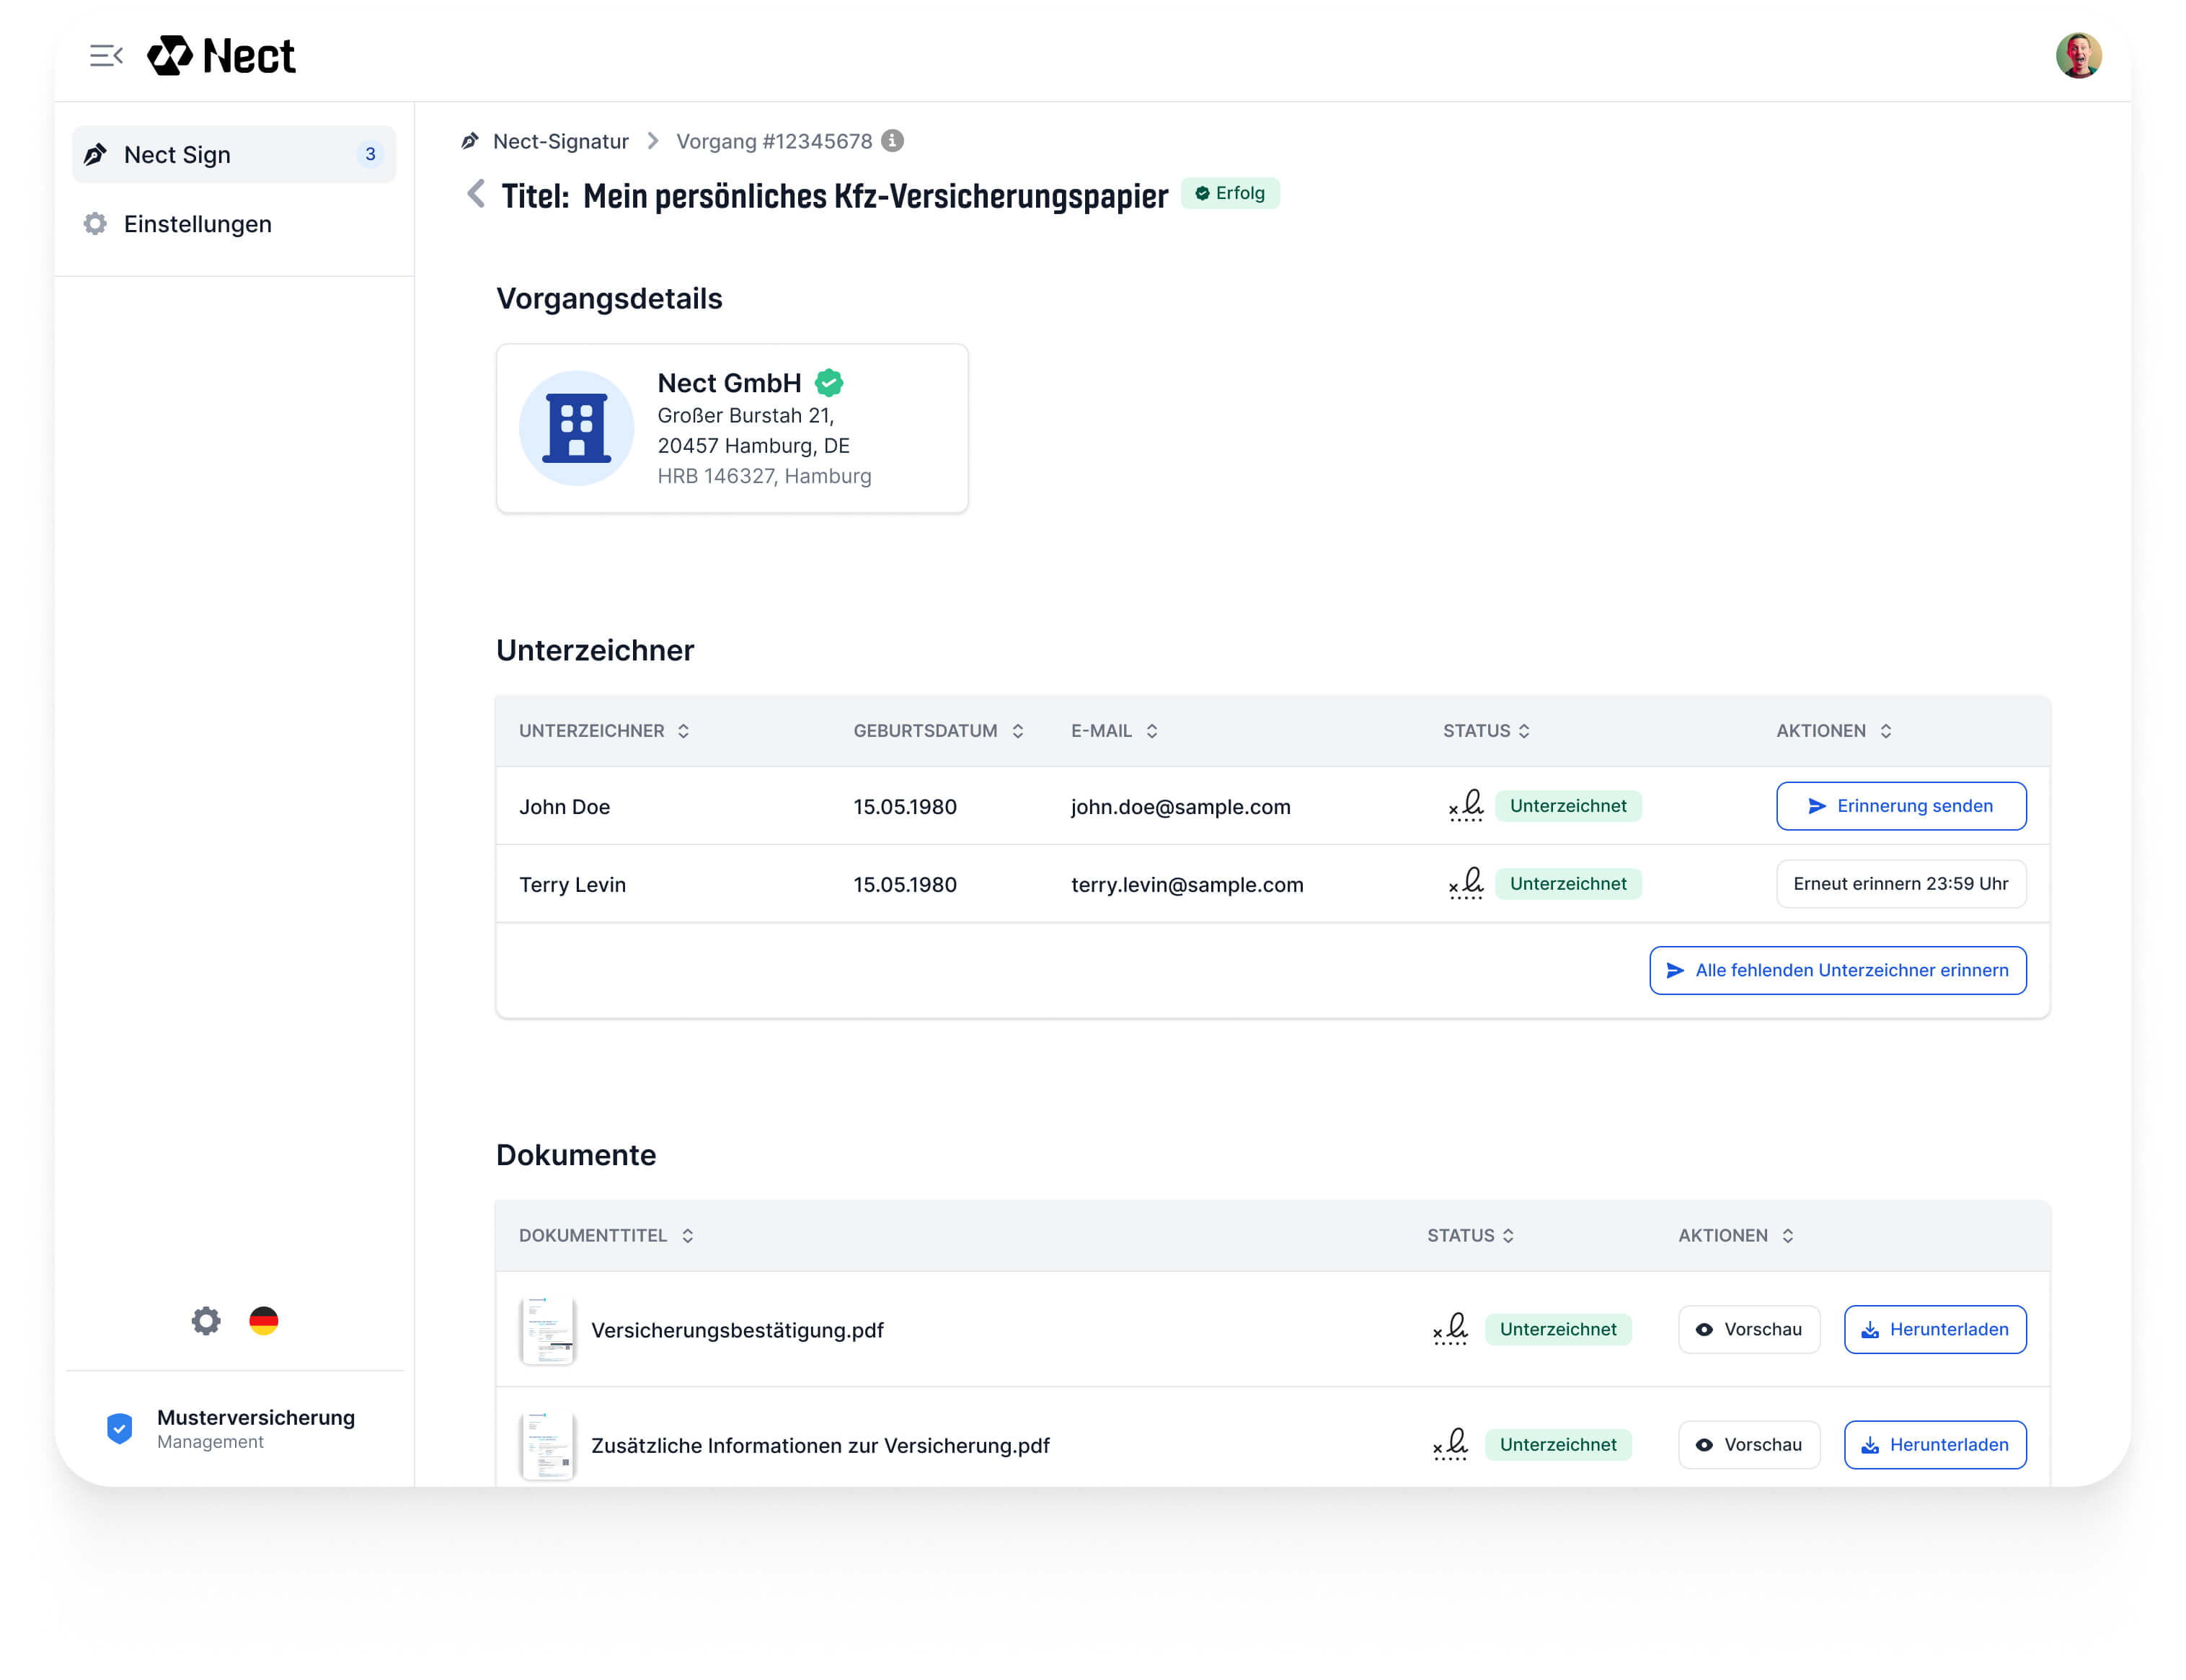This screenshot has height=1680, width=2186.
Task: Open Einstellungen in the sidebar
Action: point(198,224)
